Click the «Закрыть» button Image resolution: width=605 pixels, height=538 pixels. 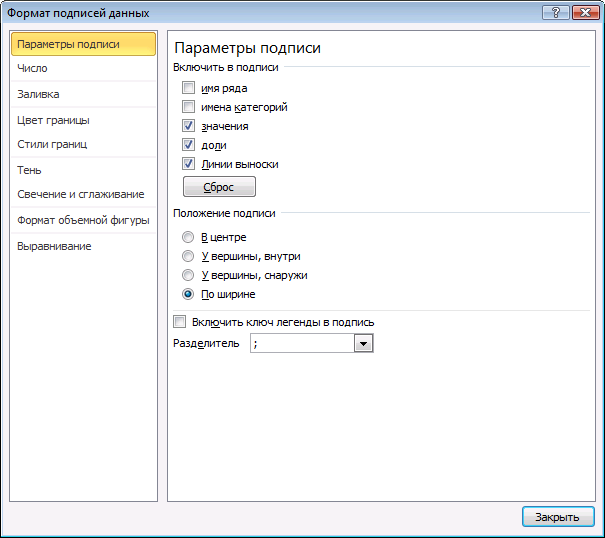[558, 517]
